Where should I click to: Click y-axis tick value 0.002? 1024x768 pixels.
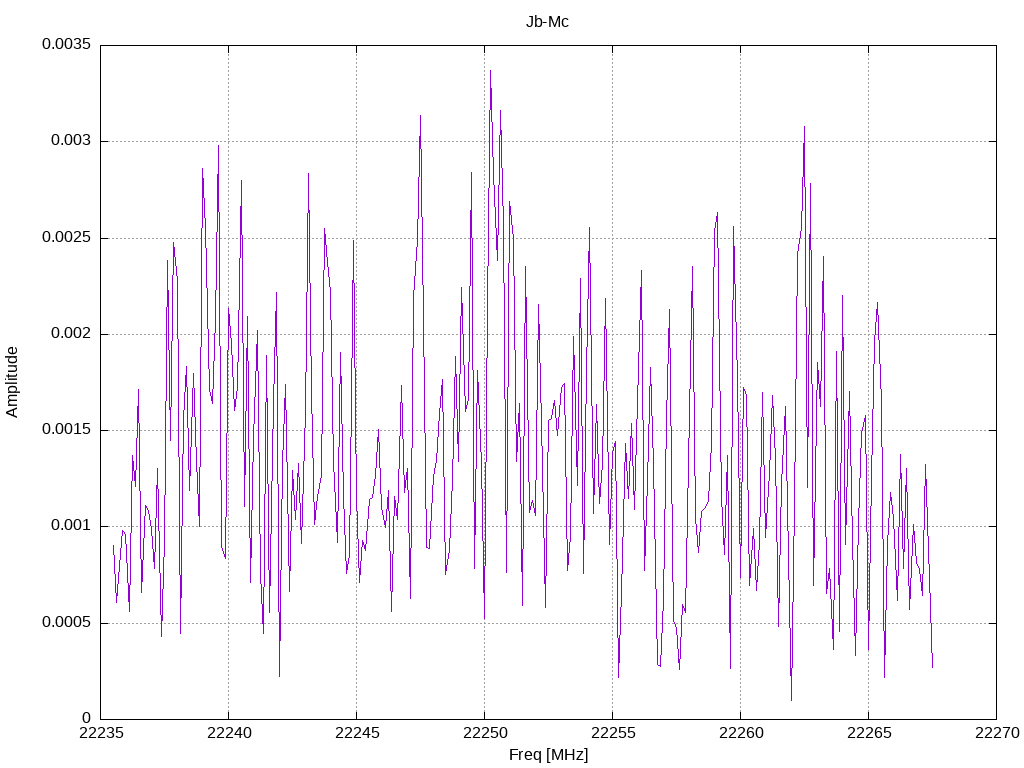tap(71, 333)
